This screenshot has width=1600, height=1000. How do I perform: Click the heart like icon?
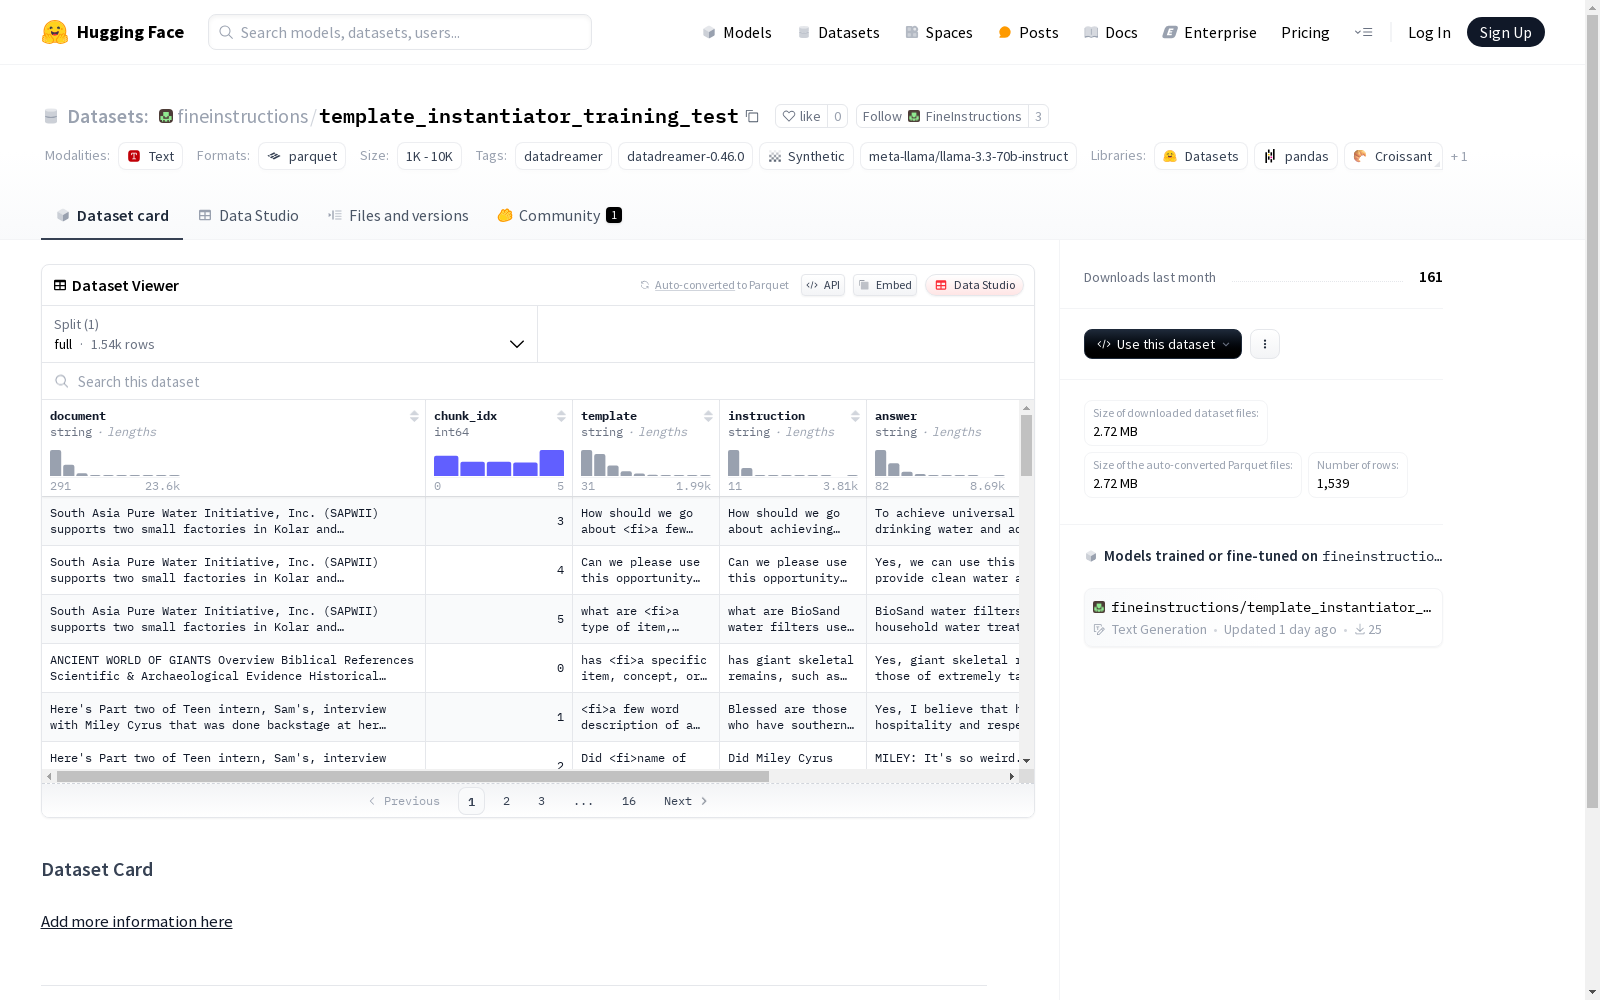pyautogui.click(x=789, y=117)
